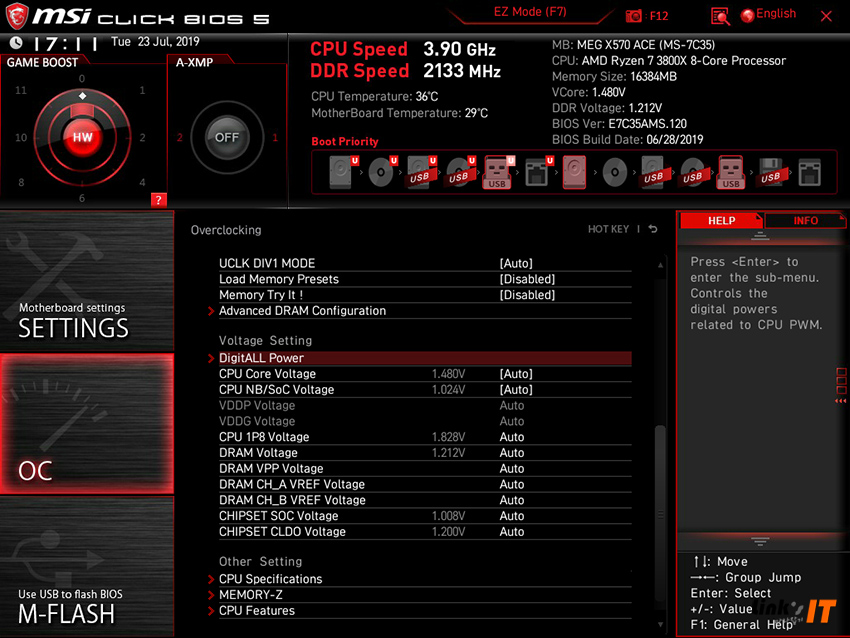Image resolution: width=850 pixels, height=638 pixels.
Task: Edit the CPU 1P8 Voltage Auto field
Action: coord(512,437)
